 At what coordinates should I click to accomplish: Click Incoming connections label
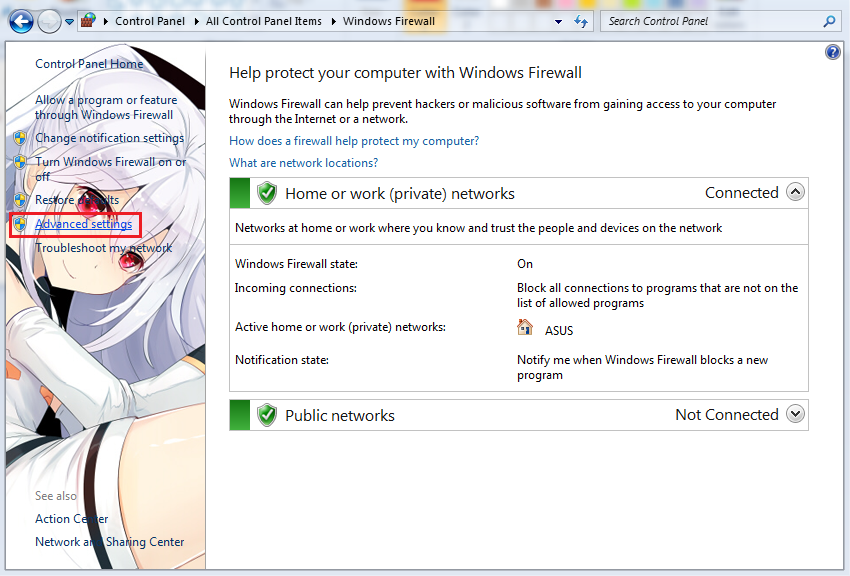[295, 288]
